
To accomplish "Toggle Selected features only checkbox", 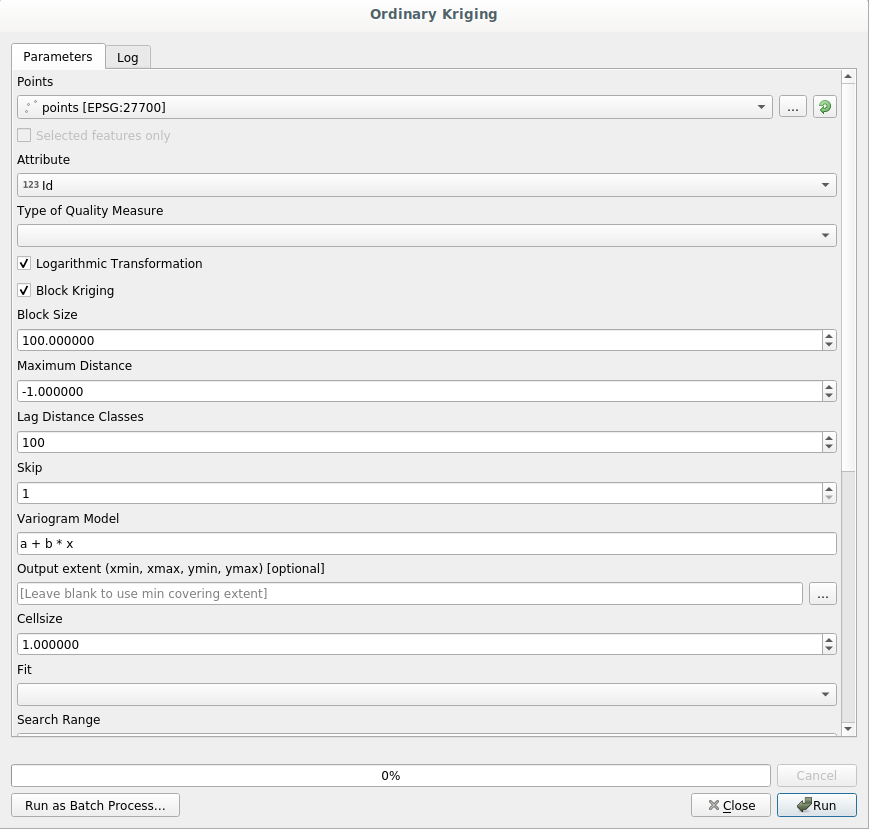I will tap(25, 136).
